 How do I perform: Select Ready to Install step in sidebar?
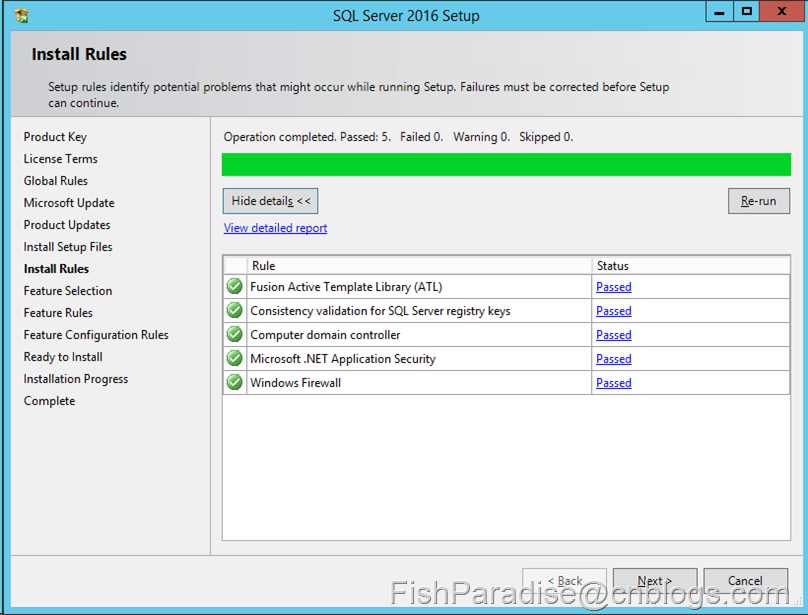pyautogui.click(x=63, y=357)
